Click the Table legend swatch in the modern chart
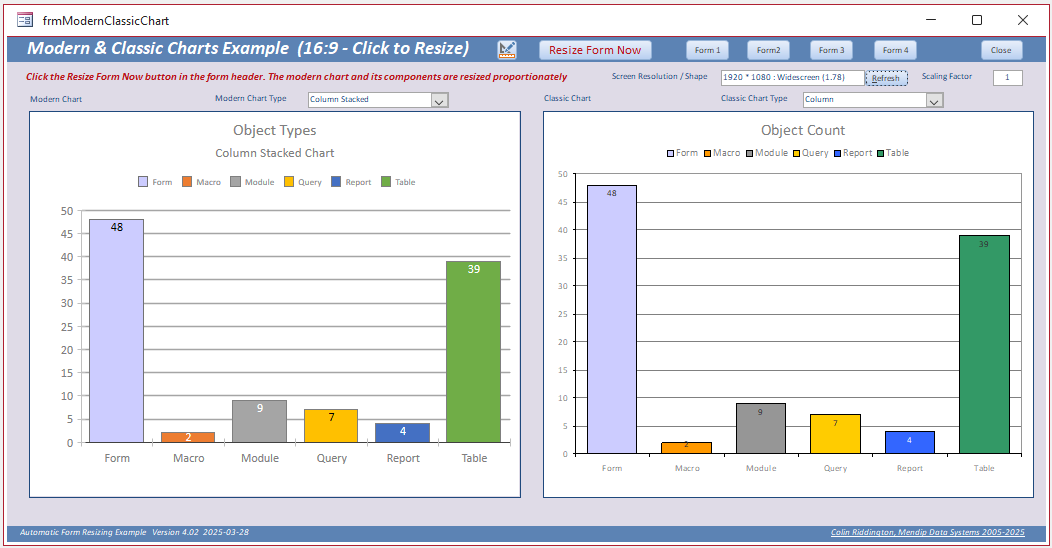The image size is (1052, 548). [x=386, y=182]
